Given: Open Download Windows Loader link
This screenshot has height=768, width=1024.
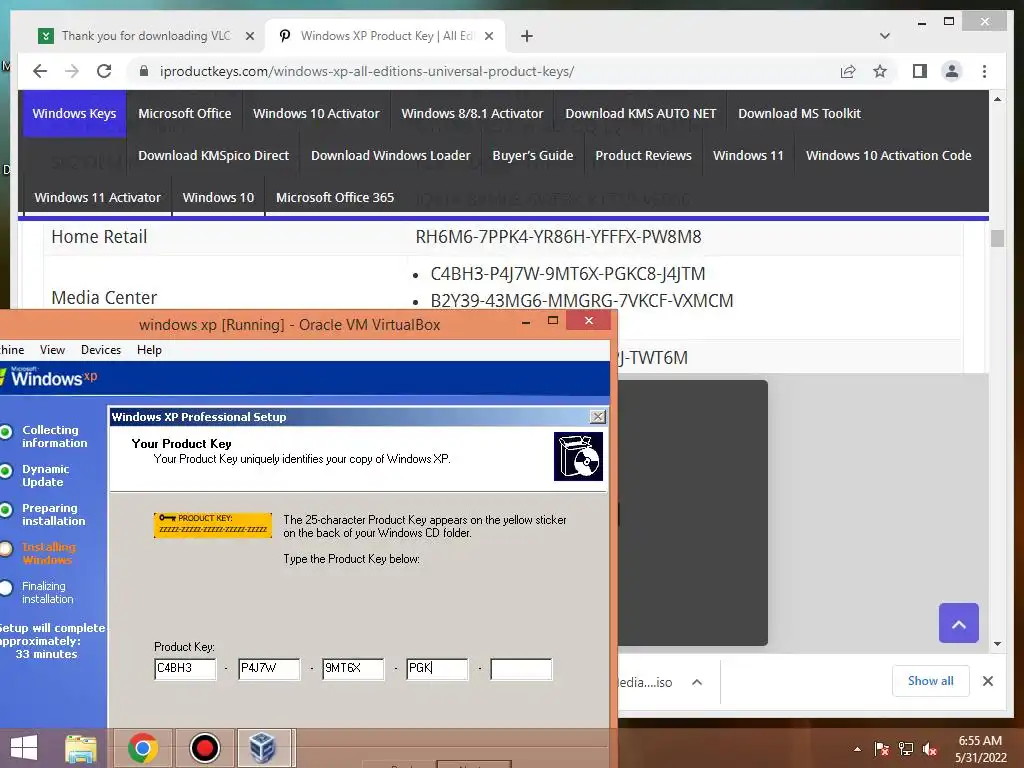Looking at the screenshot, I should (391, 155).
